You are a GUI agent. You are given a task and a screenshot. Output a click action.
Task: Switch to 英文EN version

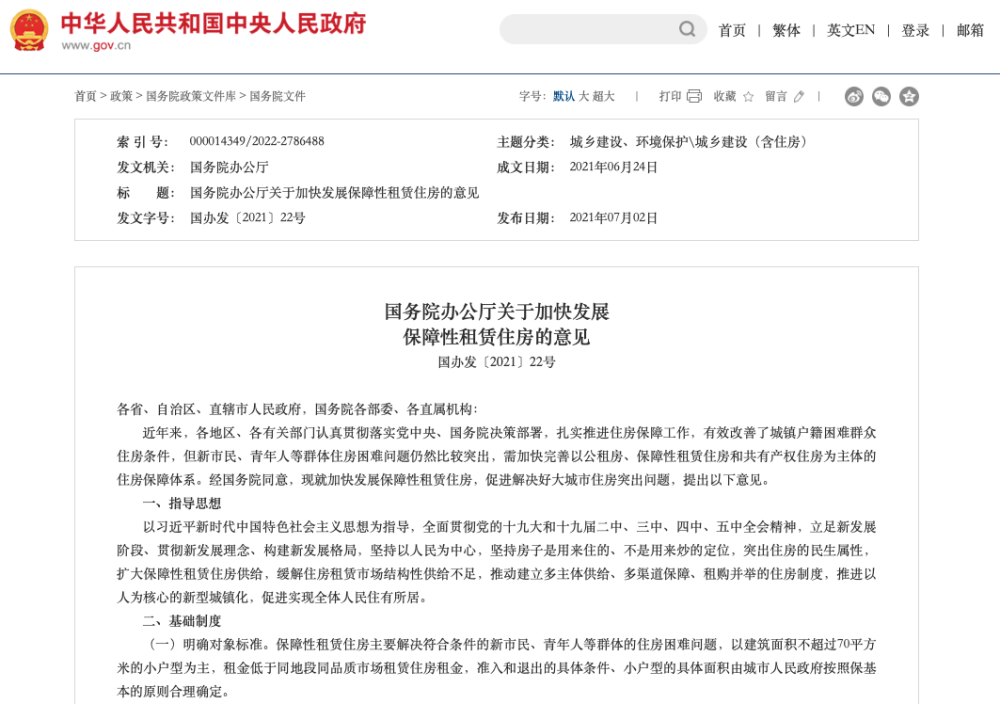coord(851,30)
